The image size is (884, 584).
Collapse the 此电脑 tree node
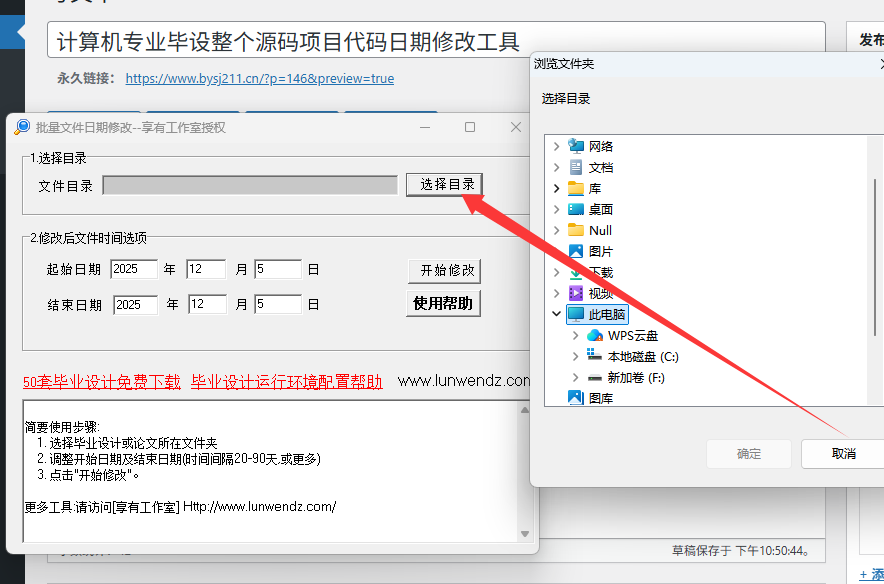[x=557, y=314]
